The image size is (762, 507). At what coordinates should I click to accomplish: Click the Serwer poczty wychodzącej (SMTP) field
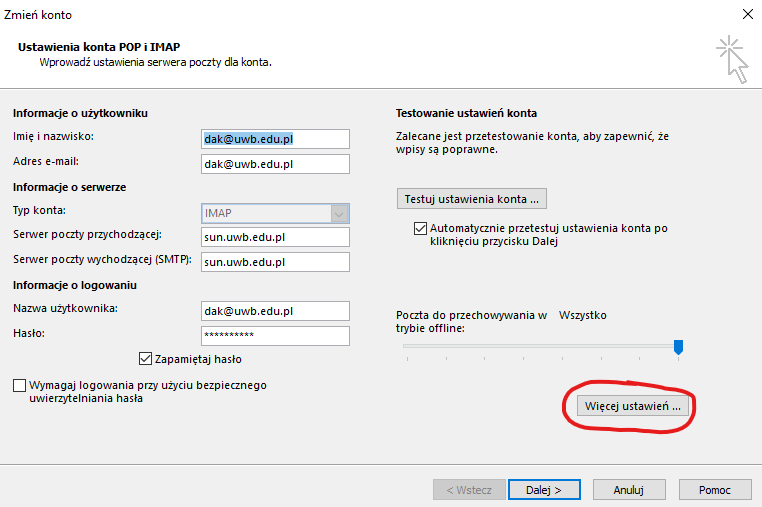275,262
